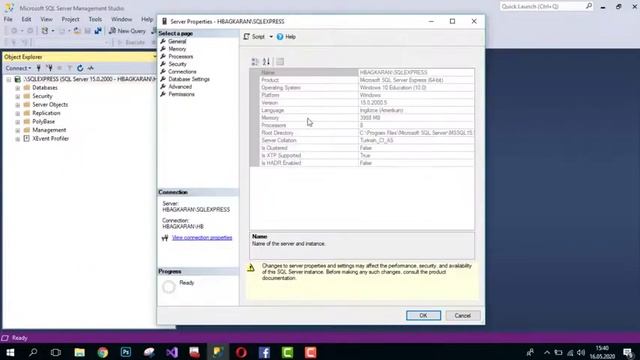This screenshot has height=360, width=640.
Task: Select the Product property row
Action: (x=367, y=80)
